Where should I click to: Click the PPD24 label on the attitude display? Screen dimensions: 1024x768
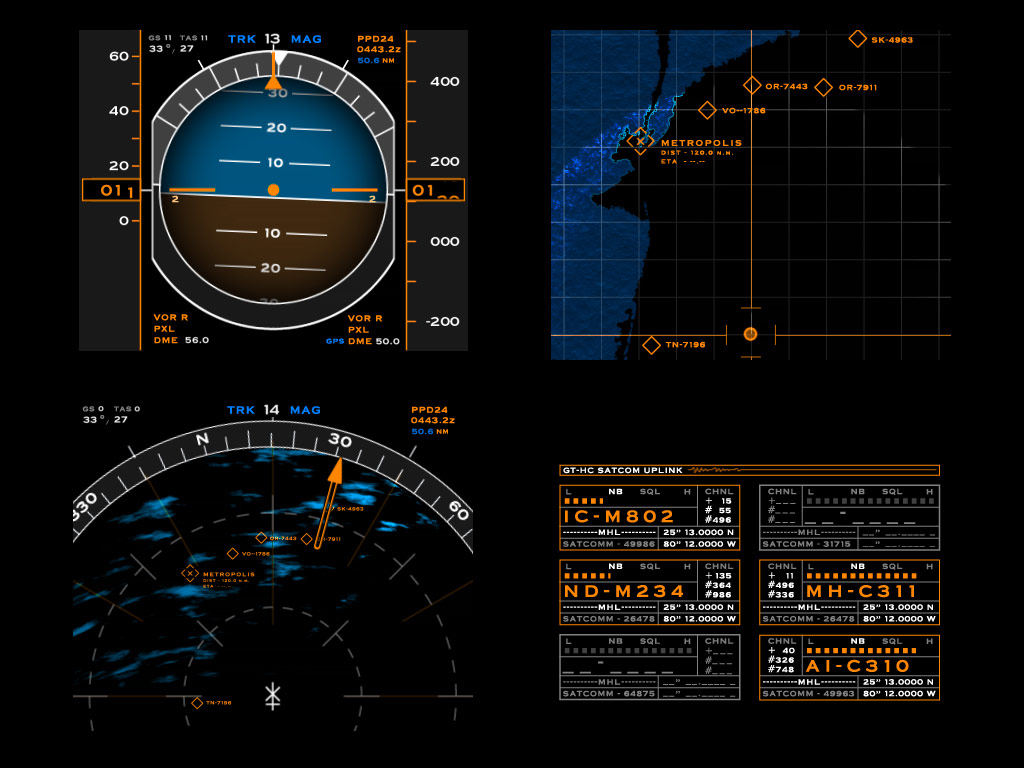[x=376, y=39]
